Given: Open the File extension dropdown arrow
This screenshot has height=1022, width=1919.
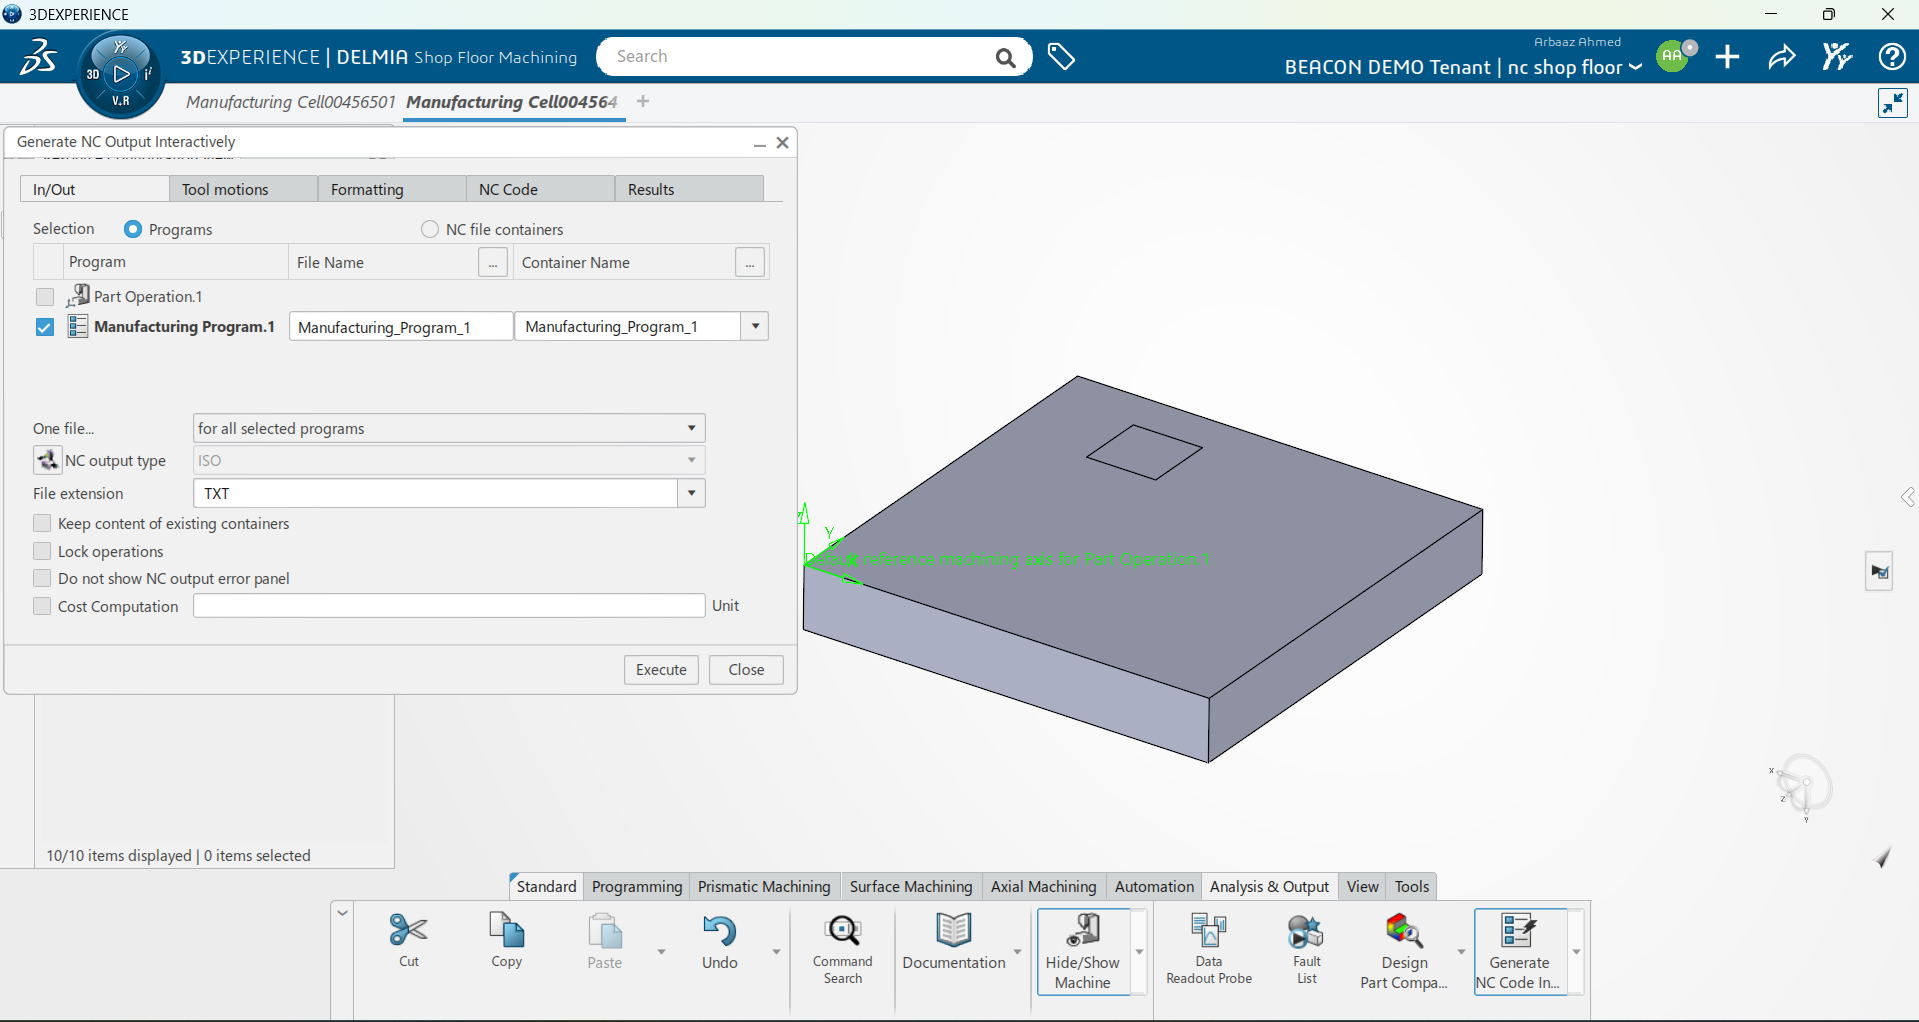Looking at the screenshot, I should (691, 493).
